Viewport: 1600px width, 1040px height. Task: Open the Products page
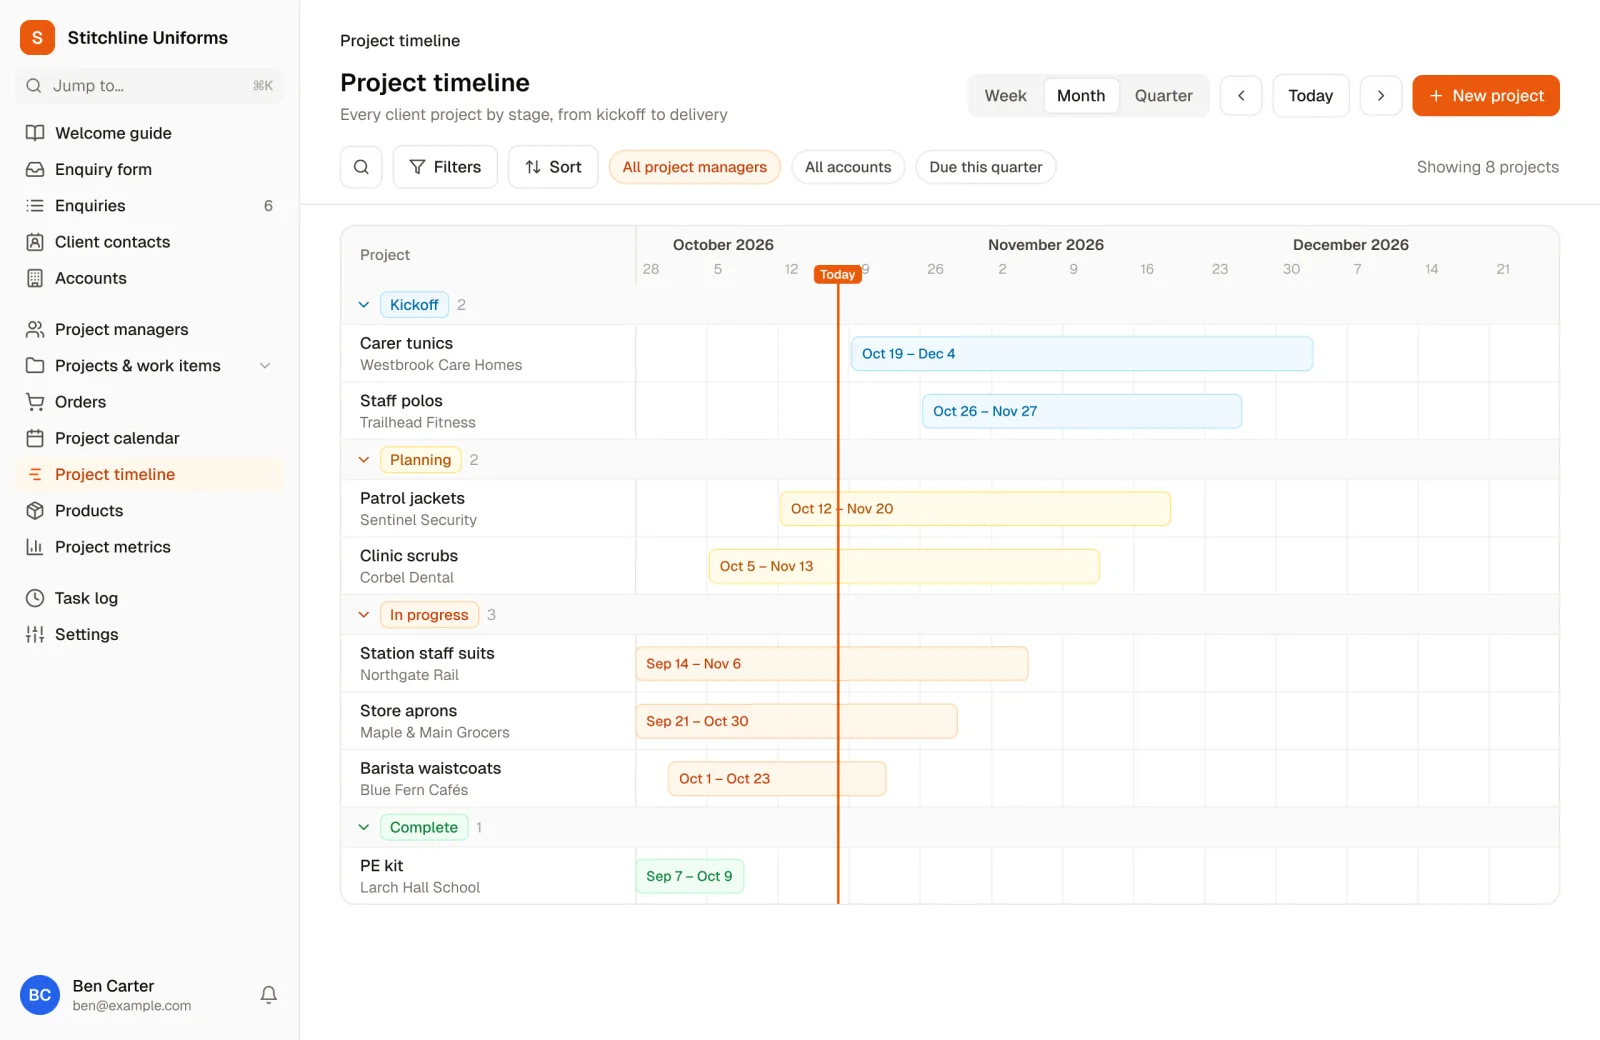coord(150,510)
